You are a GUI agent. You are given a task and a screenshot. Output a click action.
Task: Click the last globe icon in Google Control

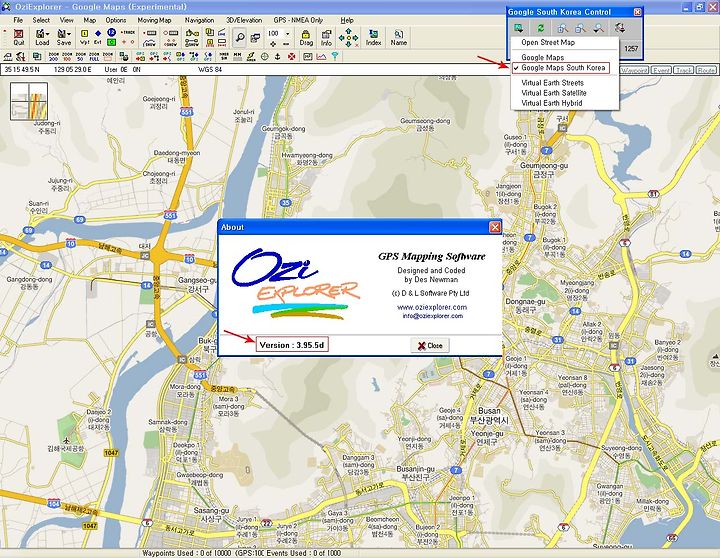620,28
